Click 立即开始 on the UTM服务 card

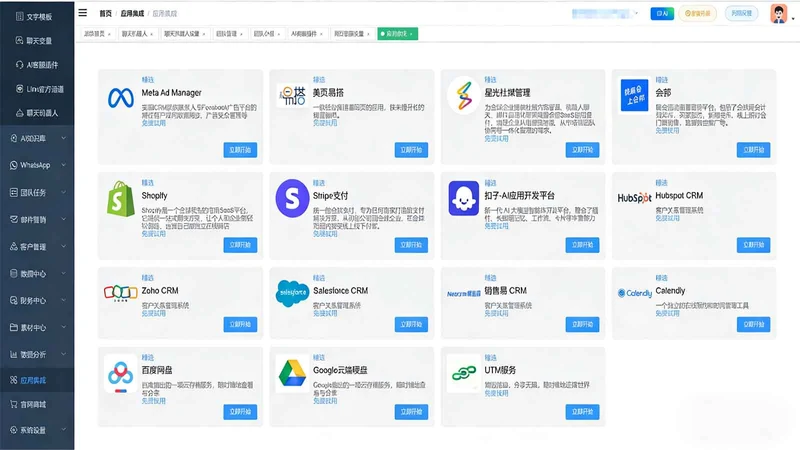pos(582,412)
